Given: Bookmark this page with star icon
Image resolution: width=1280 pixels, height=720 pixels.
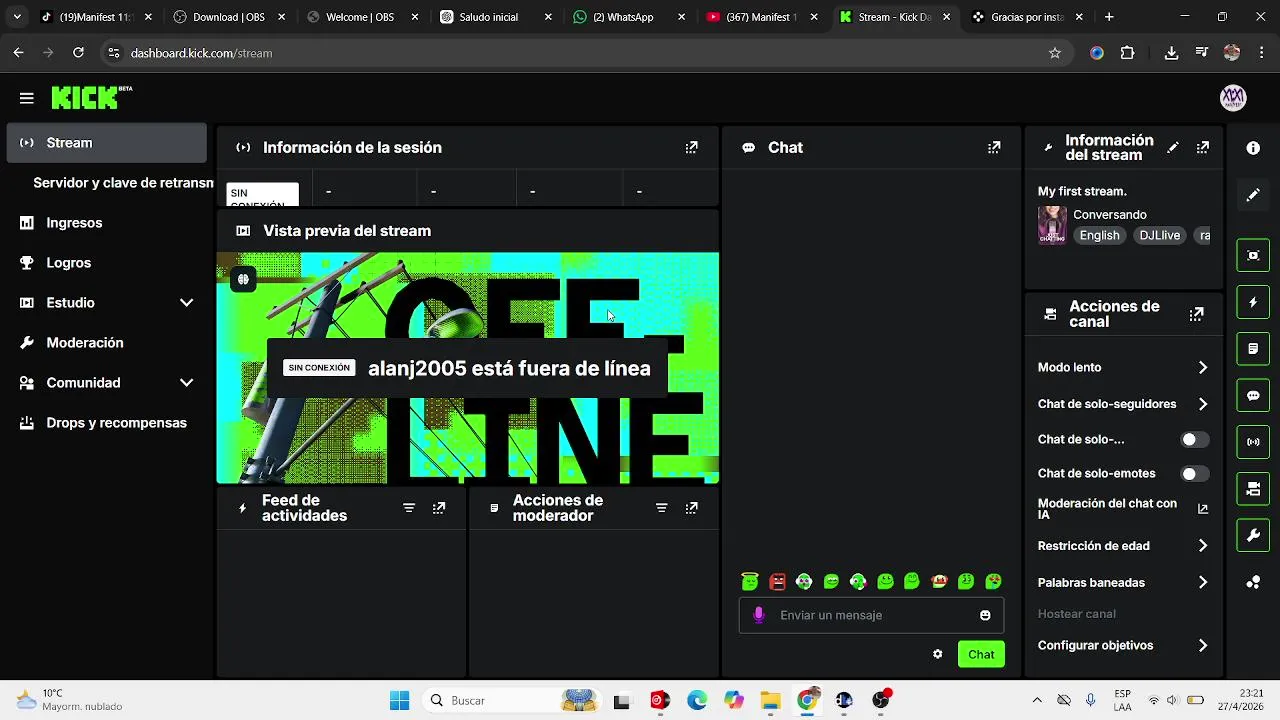Looking at the screenshot, I should tap(1054, 53).
